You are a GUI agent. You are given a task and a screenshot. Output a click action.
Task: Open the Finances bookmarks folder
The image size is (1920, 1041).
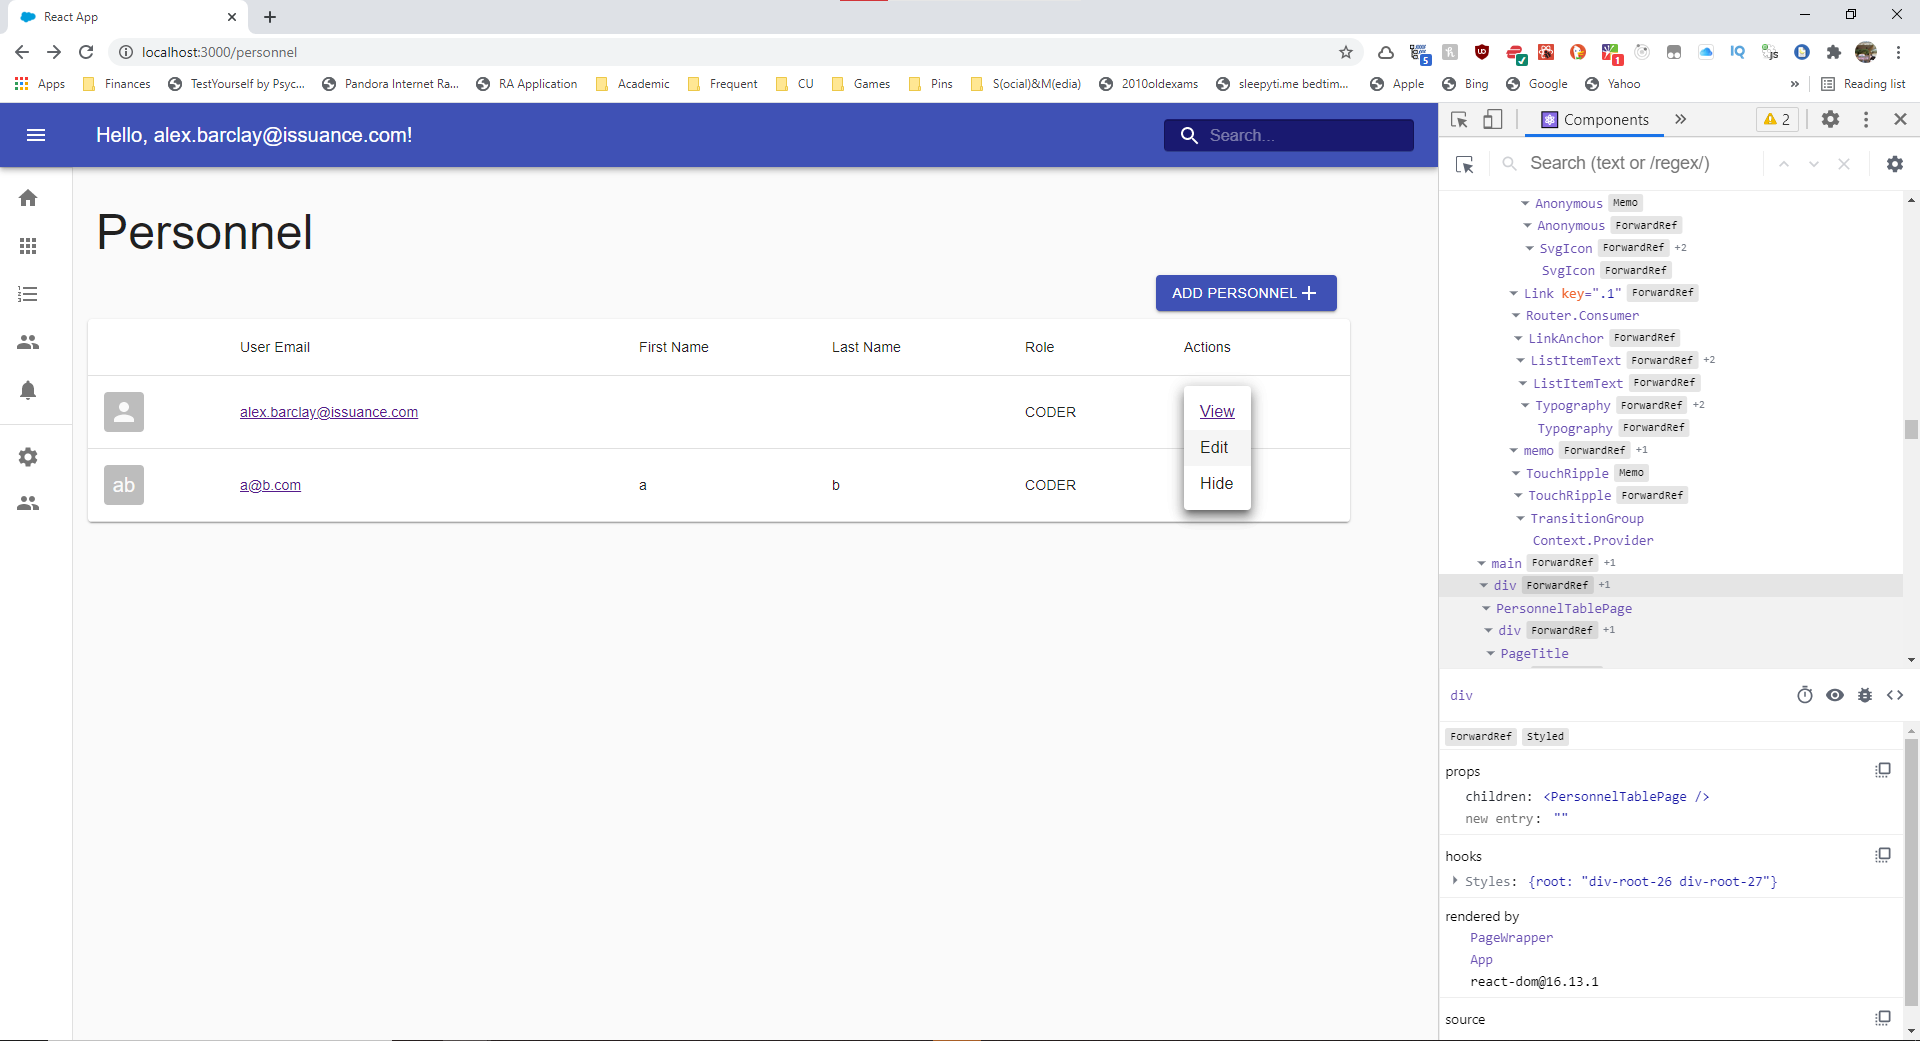117,84
